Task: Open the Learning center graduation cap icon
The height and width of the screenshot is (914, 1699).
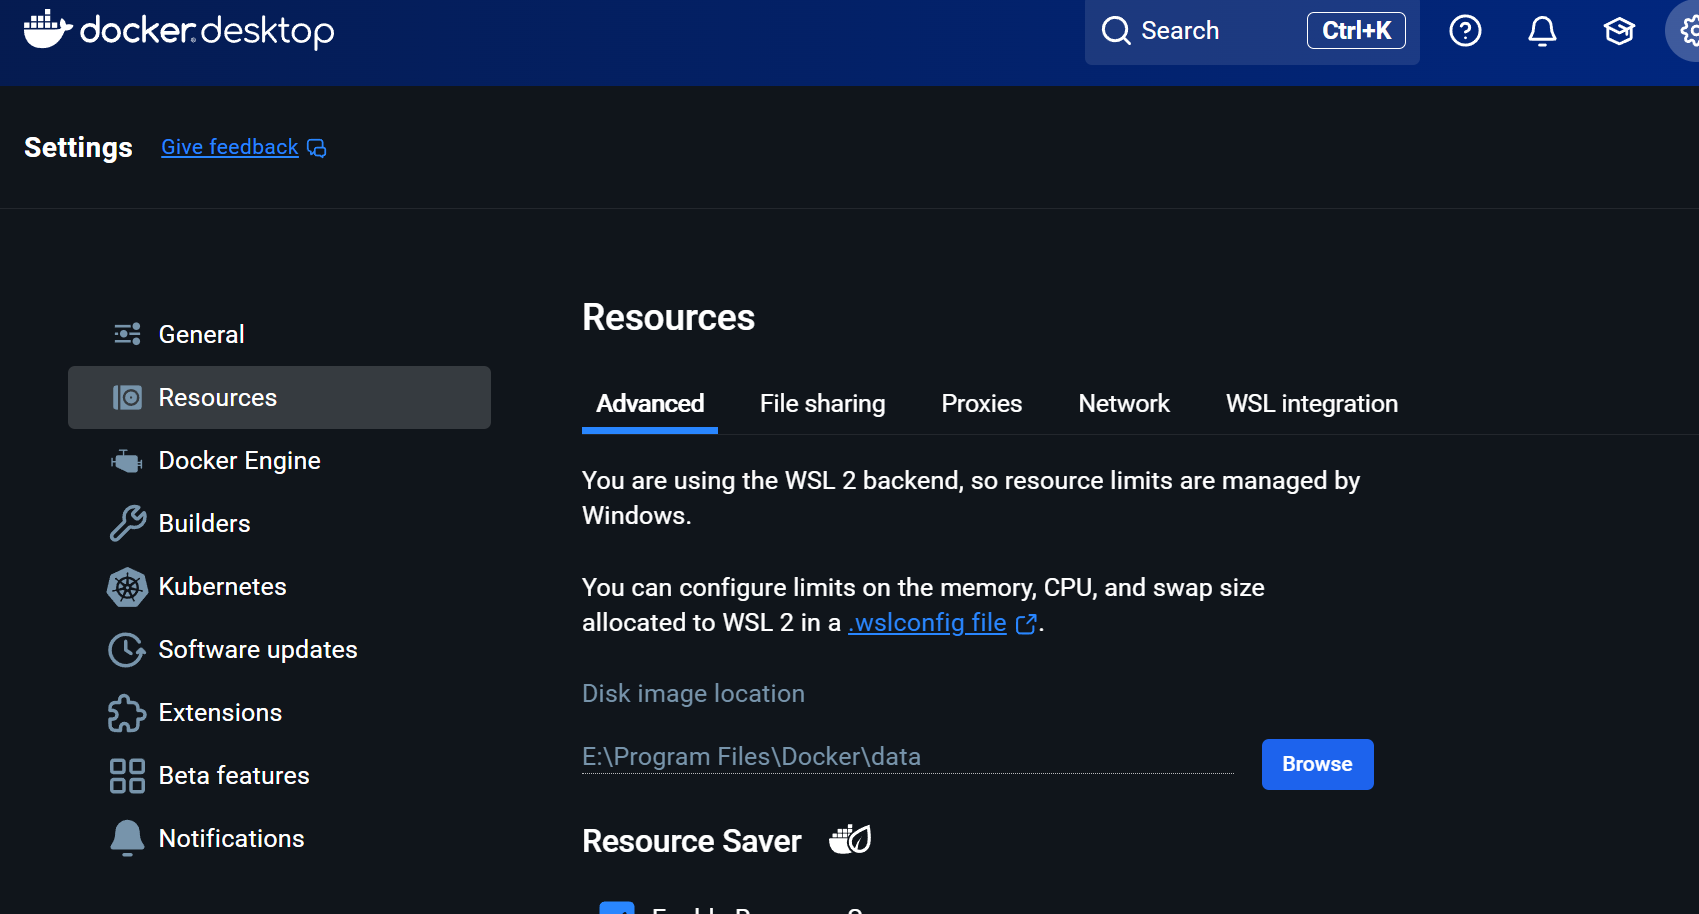Action: click(1619, 31)
